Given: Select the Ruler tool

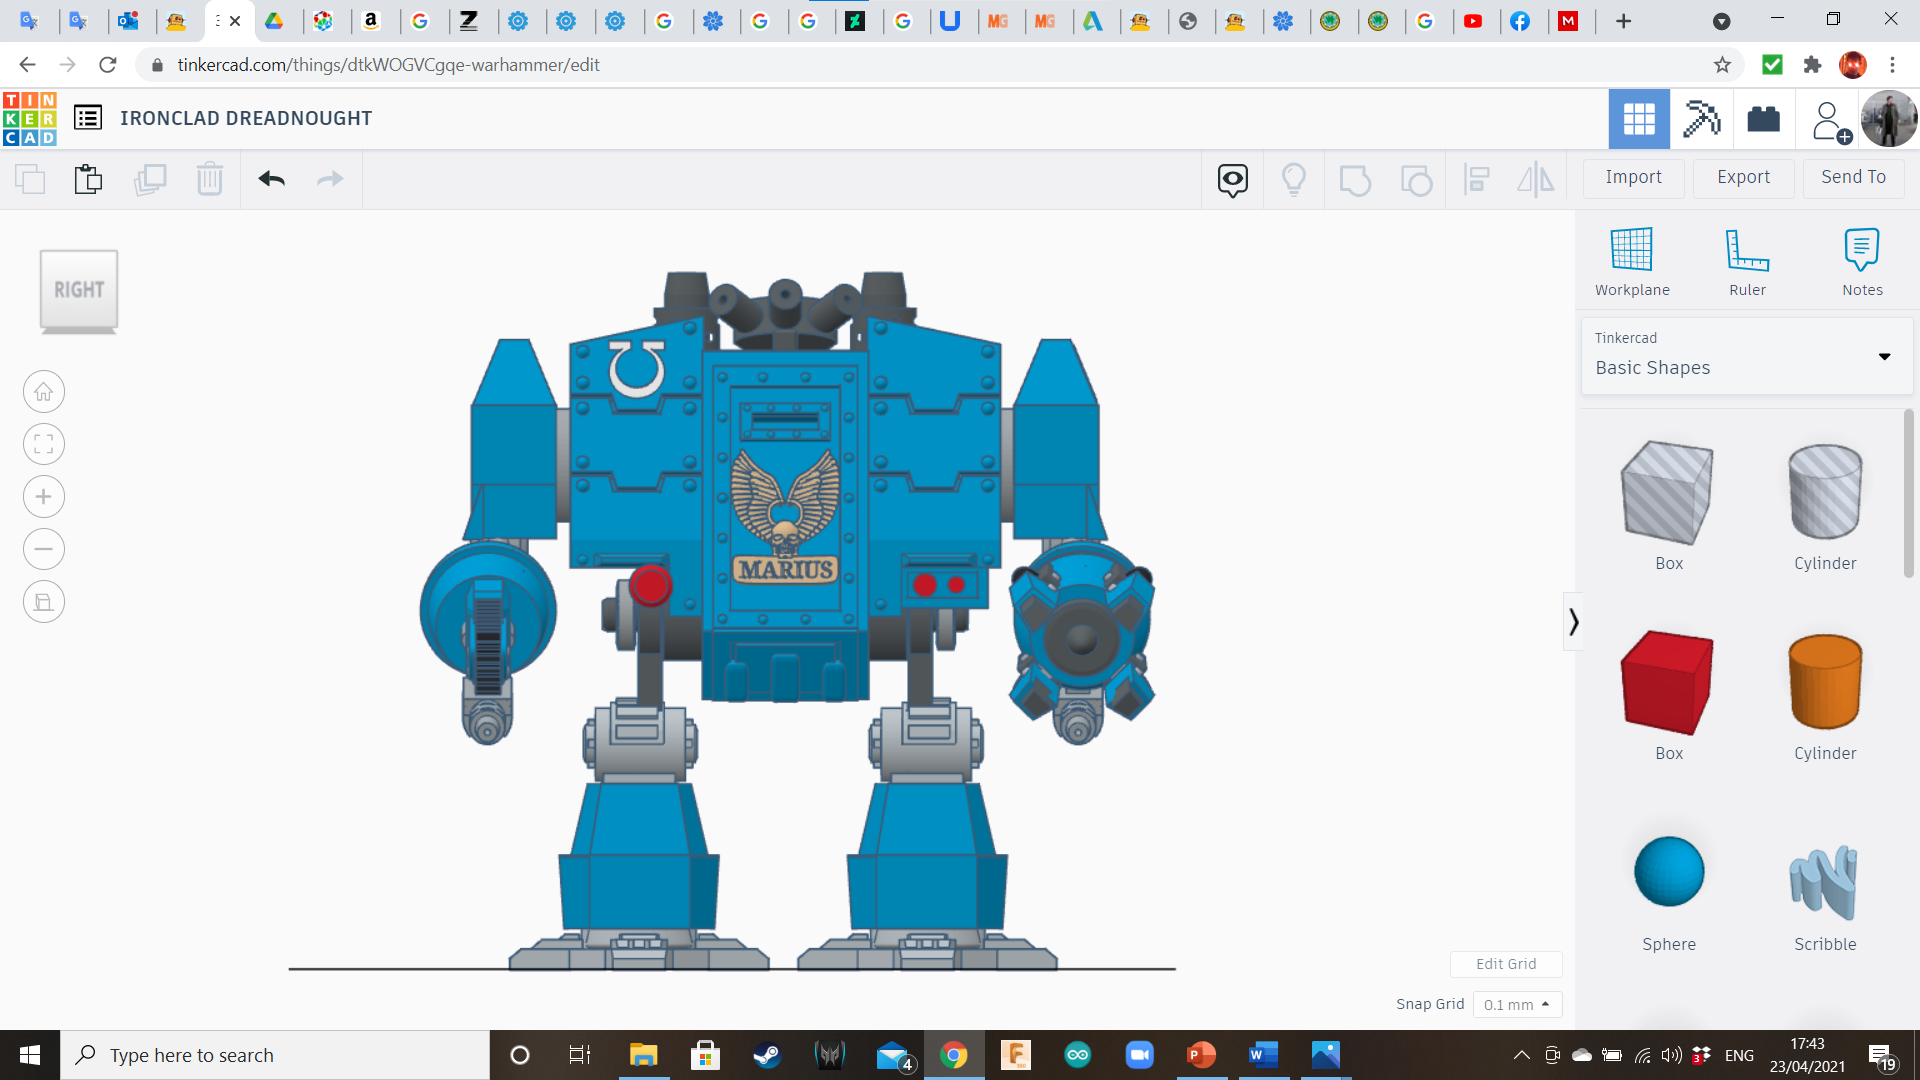Looking at the screenshot, I should [x=1747, y=260].
